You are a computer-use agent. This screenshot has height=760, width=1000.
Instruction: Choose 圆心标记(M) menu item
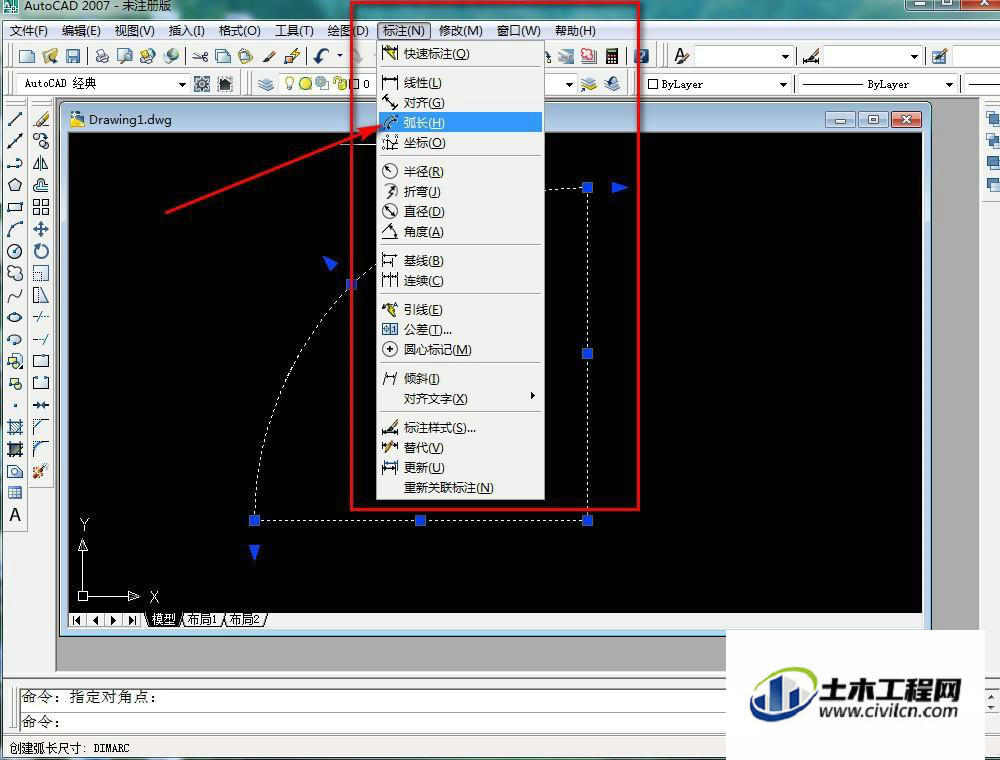click(x=460, y=349)
